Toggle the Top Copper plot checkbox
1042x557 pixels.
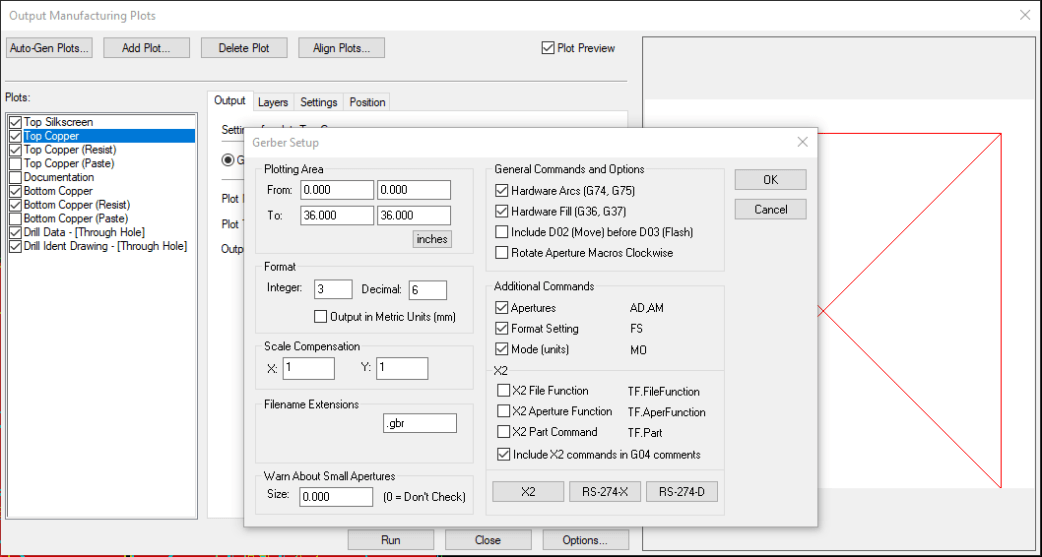(16, 136)
